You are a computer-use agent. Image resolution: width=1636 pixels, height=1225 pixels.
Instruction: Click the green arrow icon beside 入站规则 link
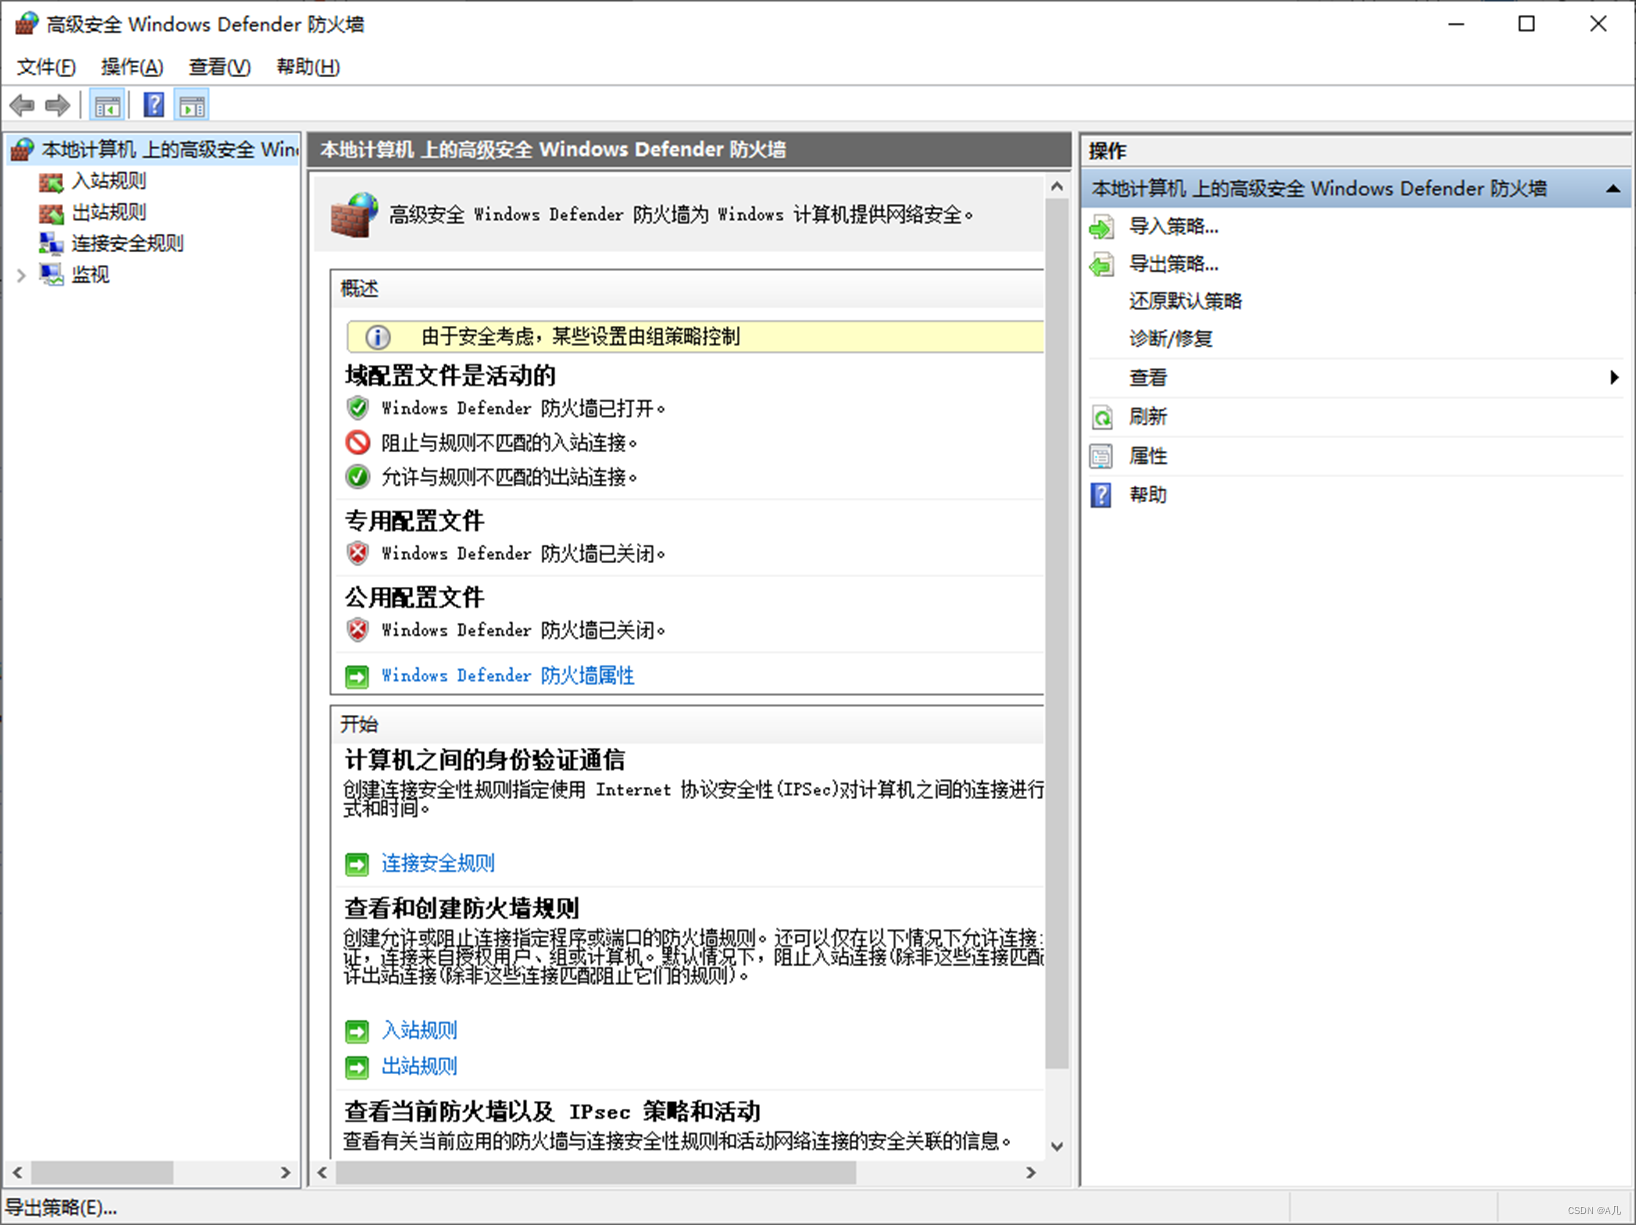tap(357, 1031)
